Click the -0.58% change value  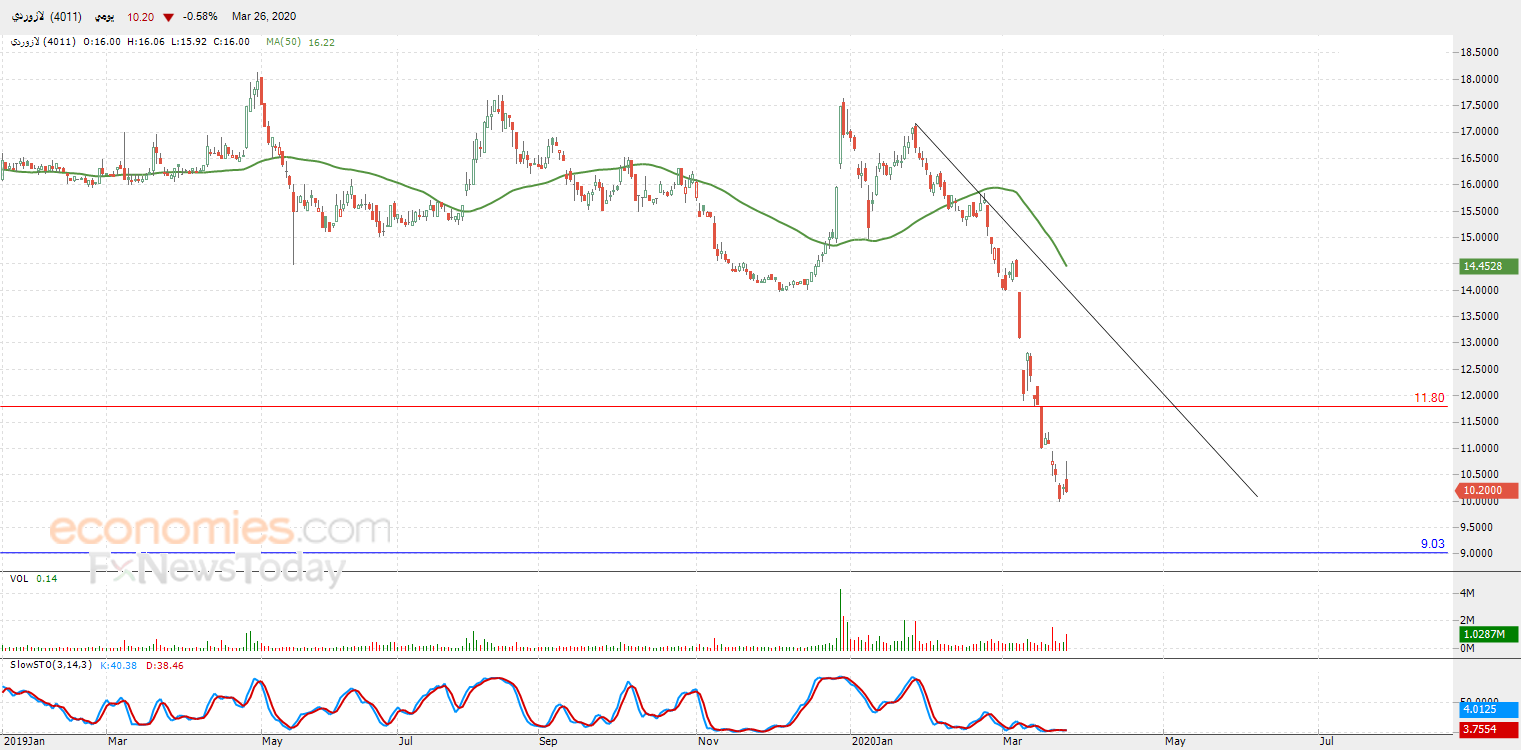(200, 17)
